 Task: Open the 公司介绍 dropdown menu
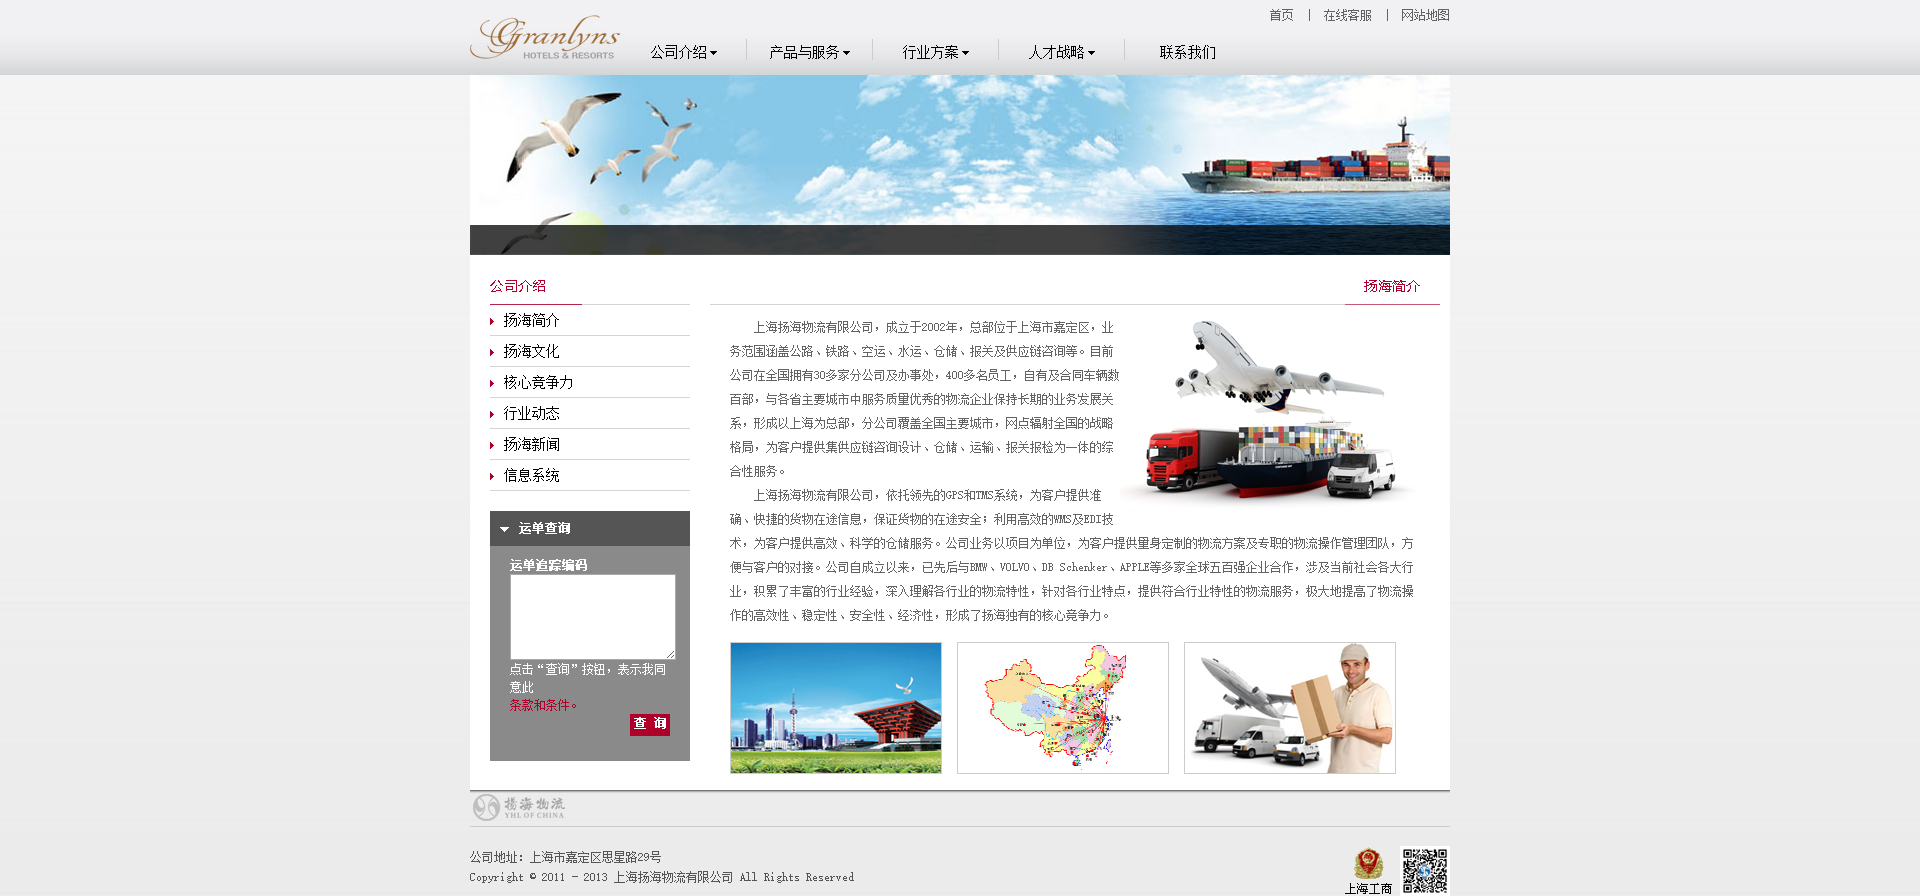(x=683, y=52)
